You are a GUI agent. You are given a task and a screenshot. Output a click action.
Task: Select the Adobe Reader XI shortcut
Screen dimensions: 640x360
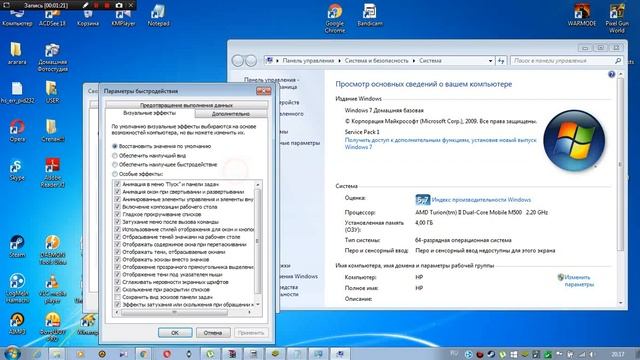52,173
